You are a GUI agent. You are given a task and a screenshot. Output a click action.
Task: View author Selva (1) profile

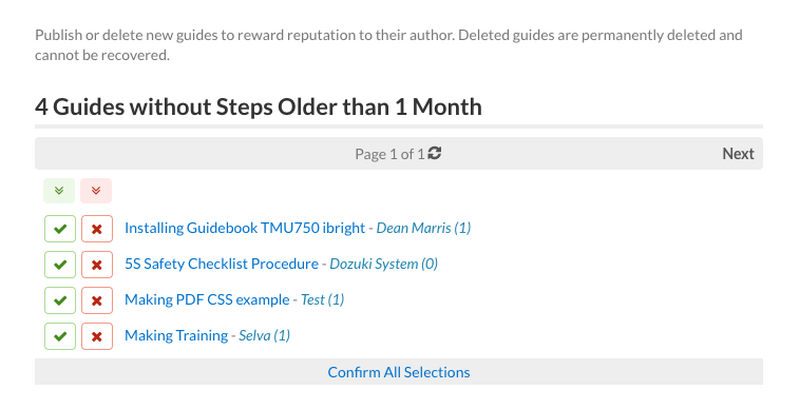[264, 335]
